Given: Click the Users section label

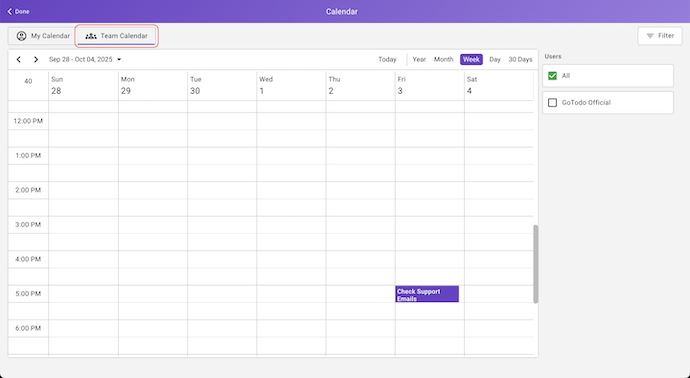Looking at the screenshot, I should point(553,56).
